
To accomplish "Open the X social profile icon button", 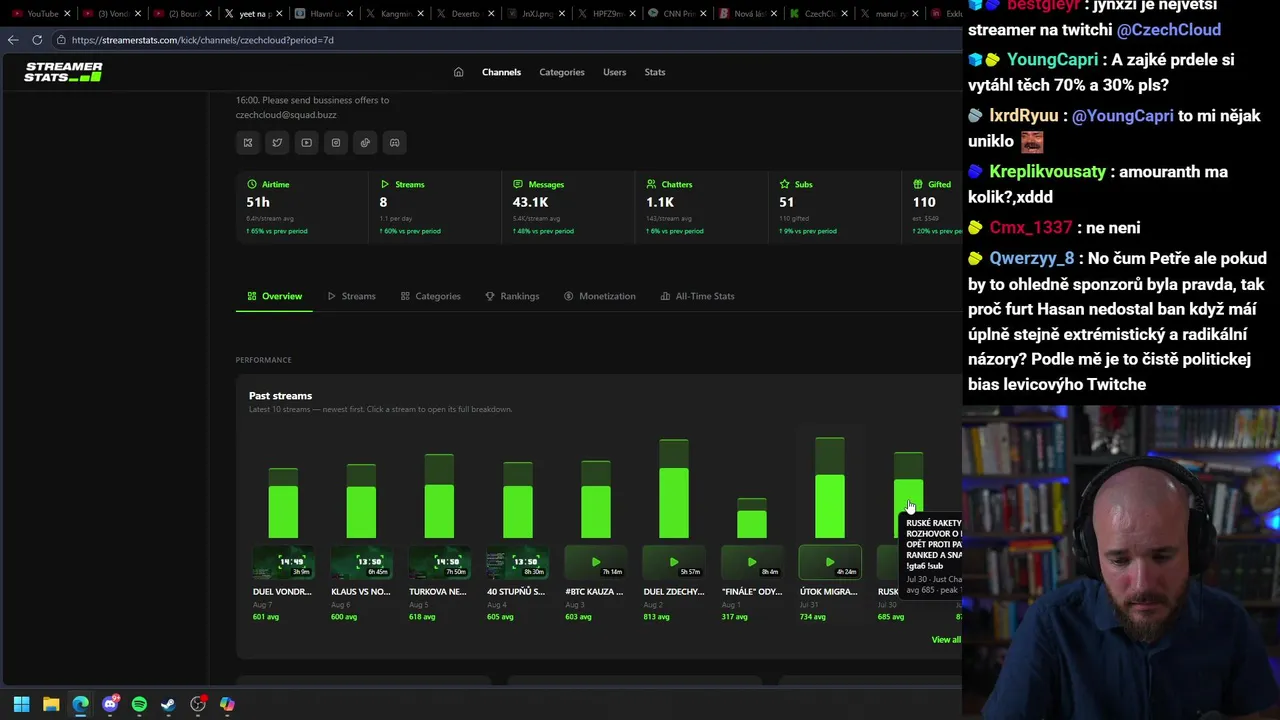I will click(x=248, y=143).
